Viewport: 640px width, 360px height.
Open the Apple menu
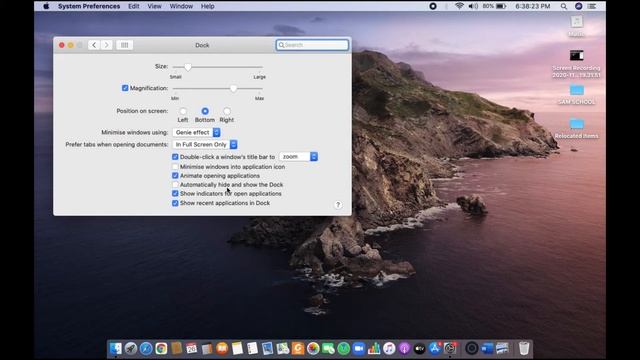pyautogui.click(x=46, y=6)
